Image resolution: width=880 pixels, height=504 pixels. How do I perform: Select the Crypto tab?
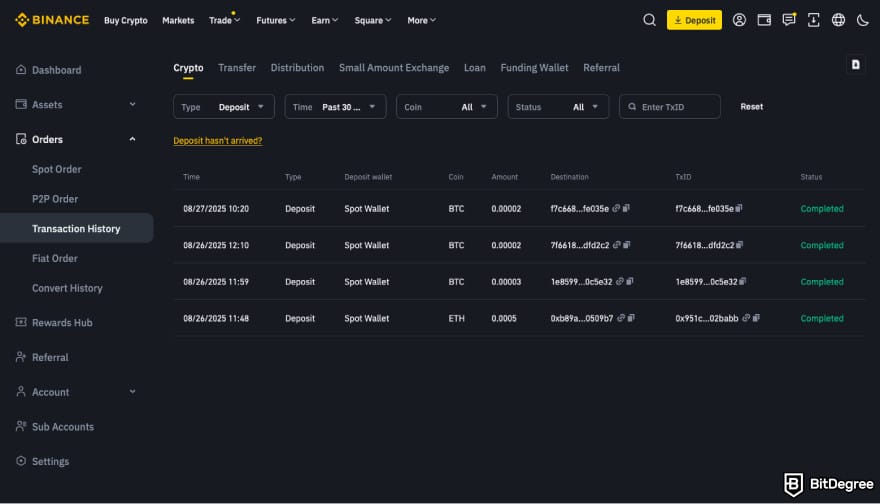point(188,67)
